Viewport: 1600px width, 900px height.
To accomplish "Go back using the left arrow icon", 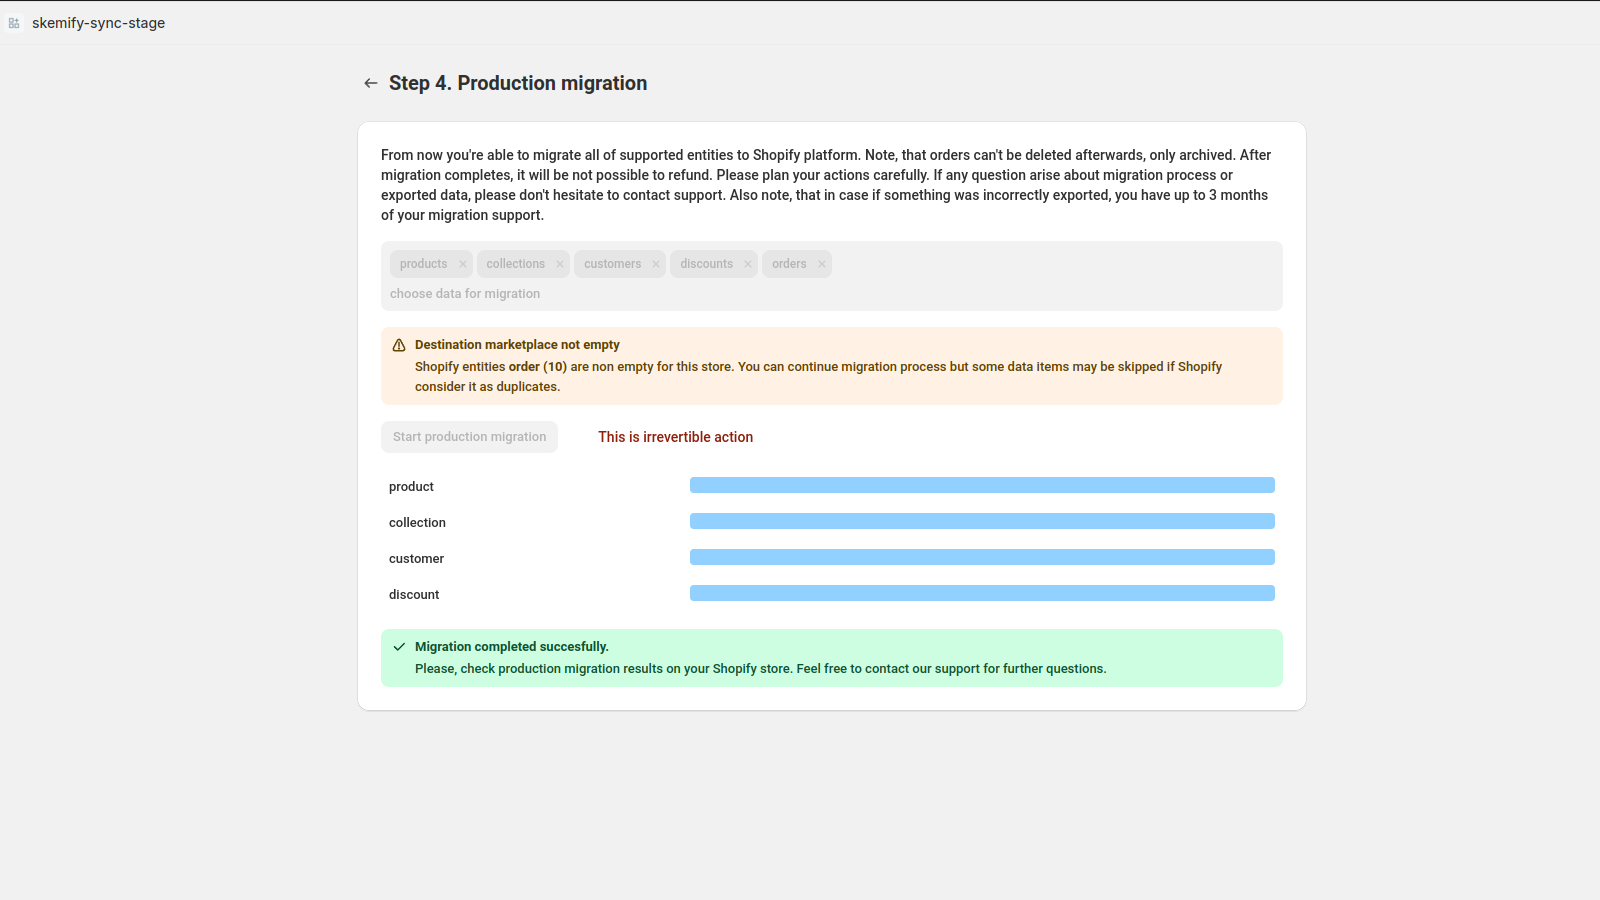I will 371,83.
